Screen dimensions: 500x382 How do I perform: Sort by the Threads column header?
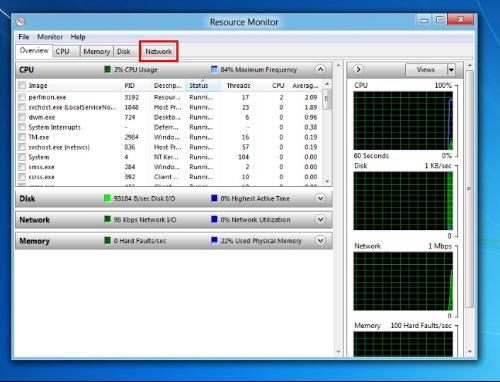pos(237,85)
